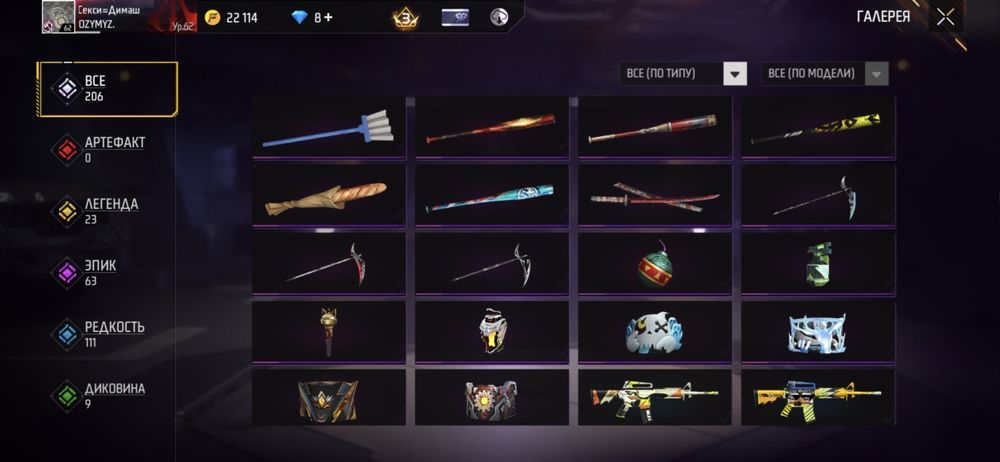Pick the red green grenade skin
1000x462 pixels.
coord(655,264)
